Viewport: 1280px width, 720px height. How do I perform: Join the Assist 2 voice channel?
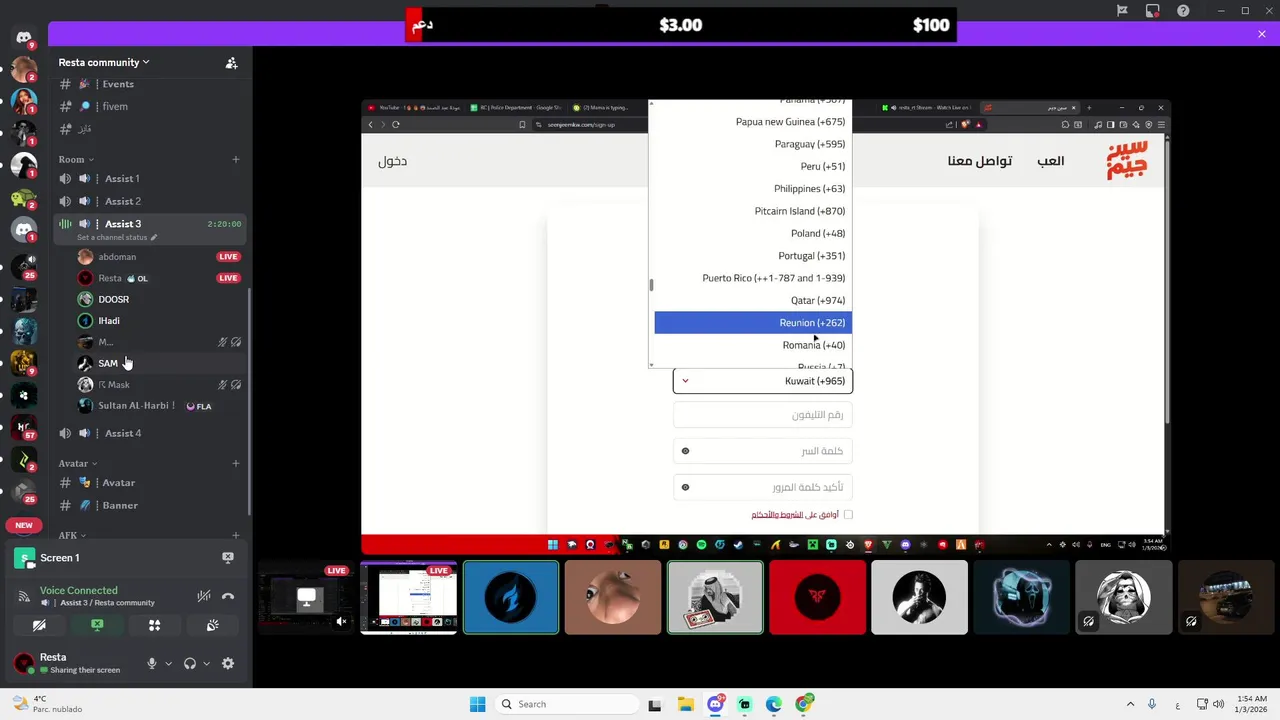(x=150, y=201)
